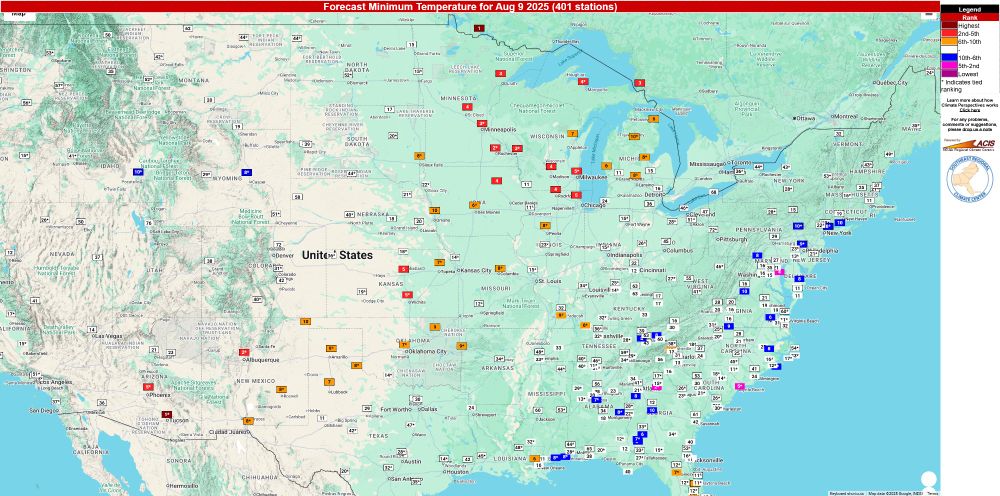The width and height of the screenshot is (1000, 496).
Task: Click the white 37 label in Nevada
Action: click(x=97, y=258)
